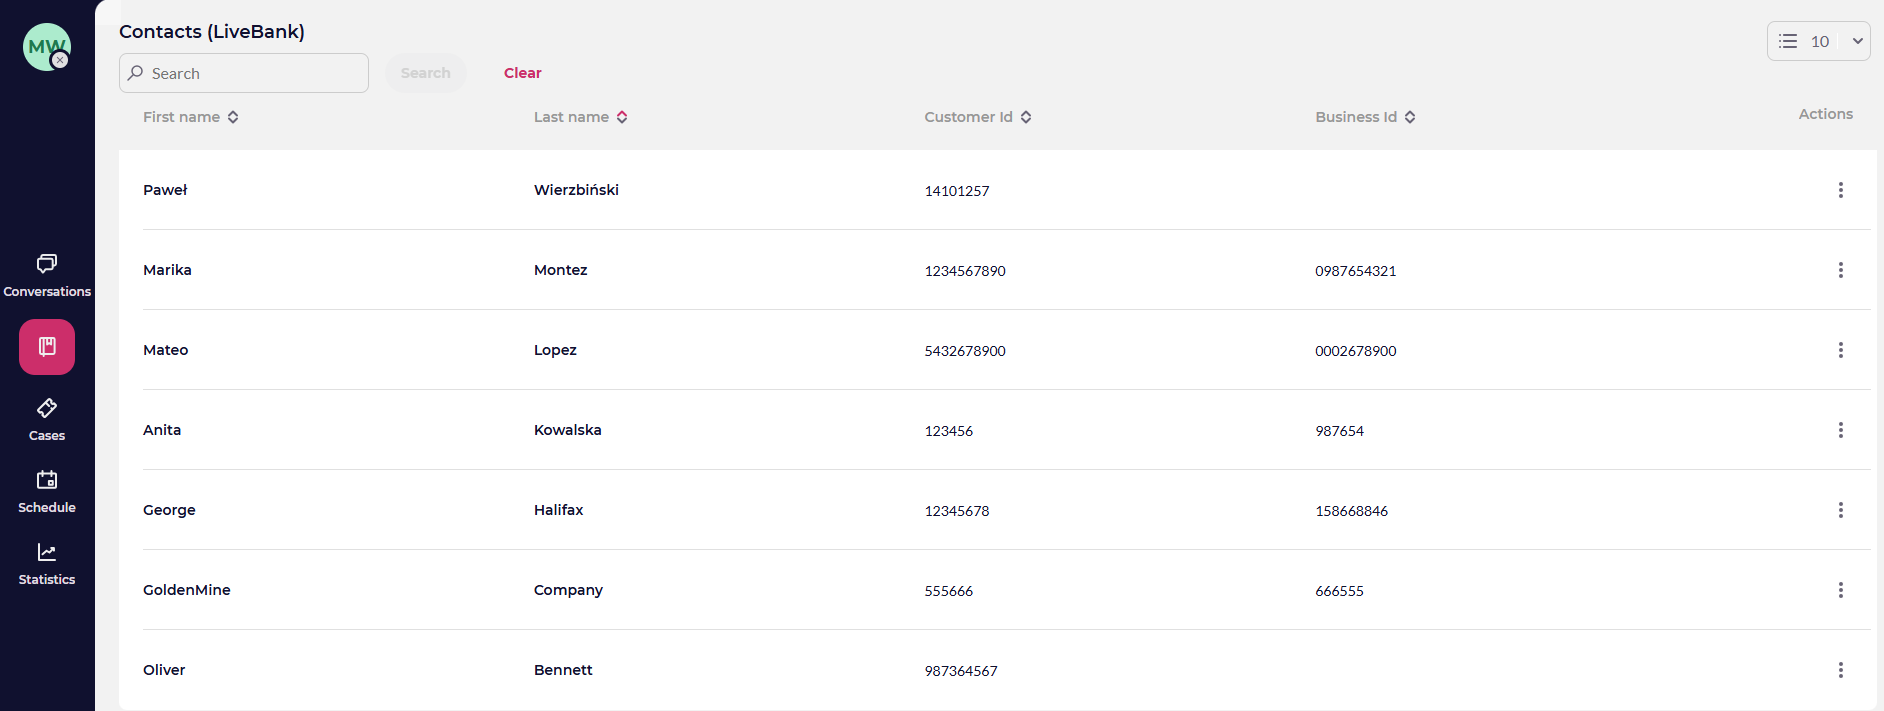Click the MW user avatar
The height and width of the screenshot is (711, 1884).
coord(46,46)
